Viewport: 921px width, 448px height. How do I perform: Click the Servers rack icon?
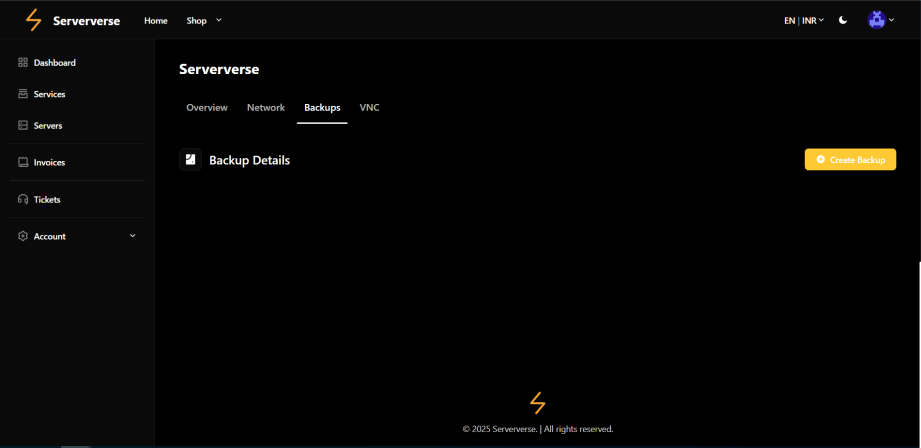point(23,125)
